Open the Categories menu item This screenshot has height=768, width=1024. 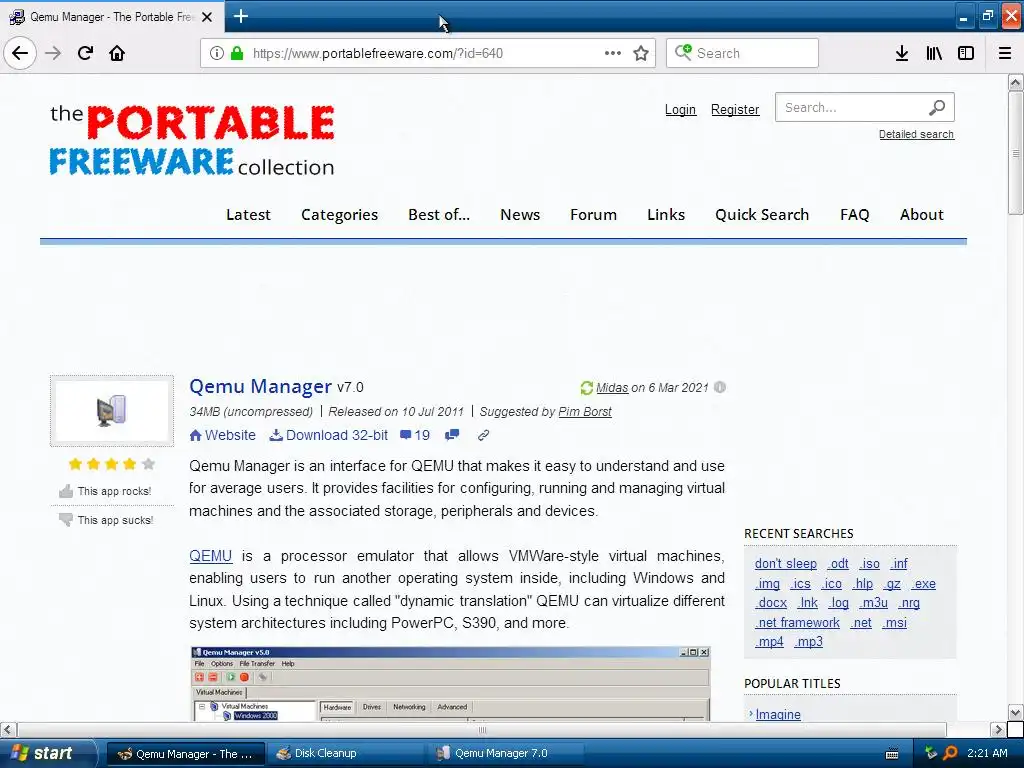point(340,215)
